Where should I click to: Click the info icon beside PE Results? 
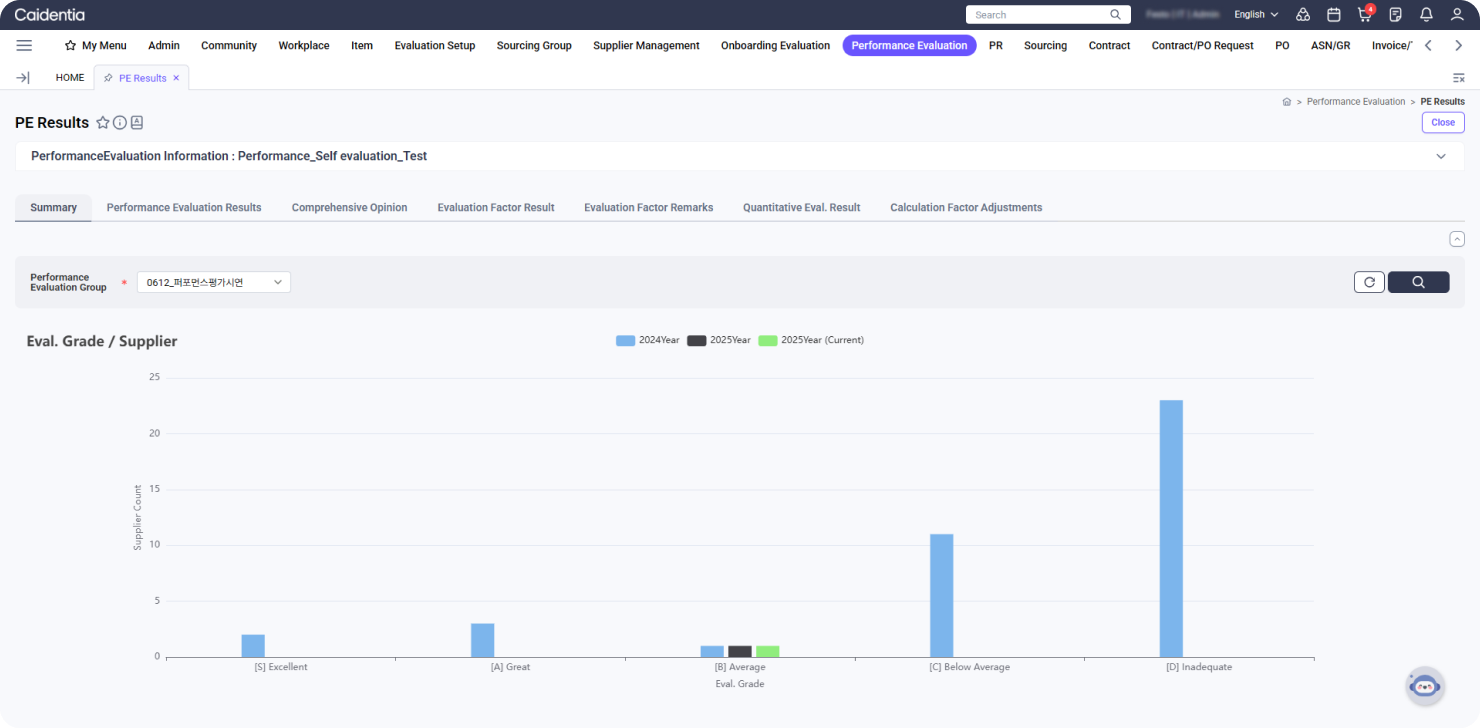[x=119, y=123]
